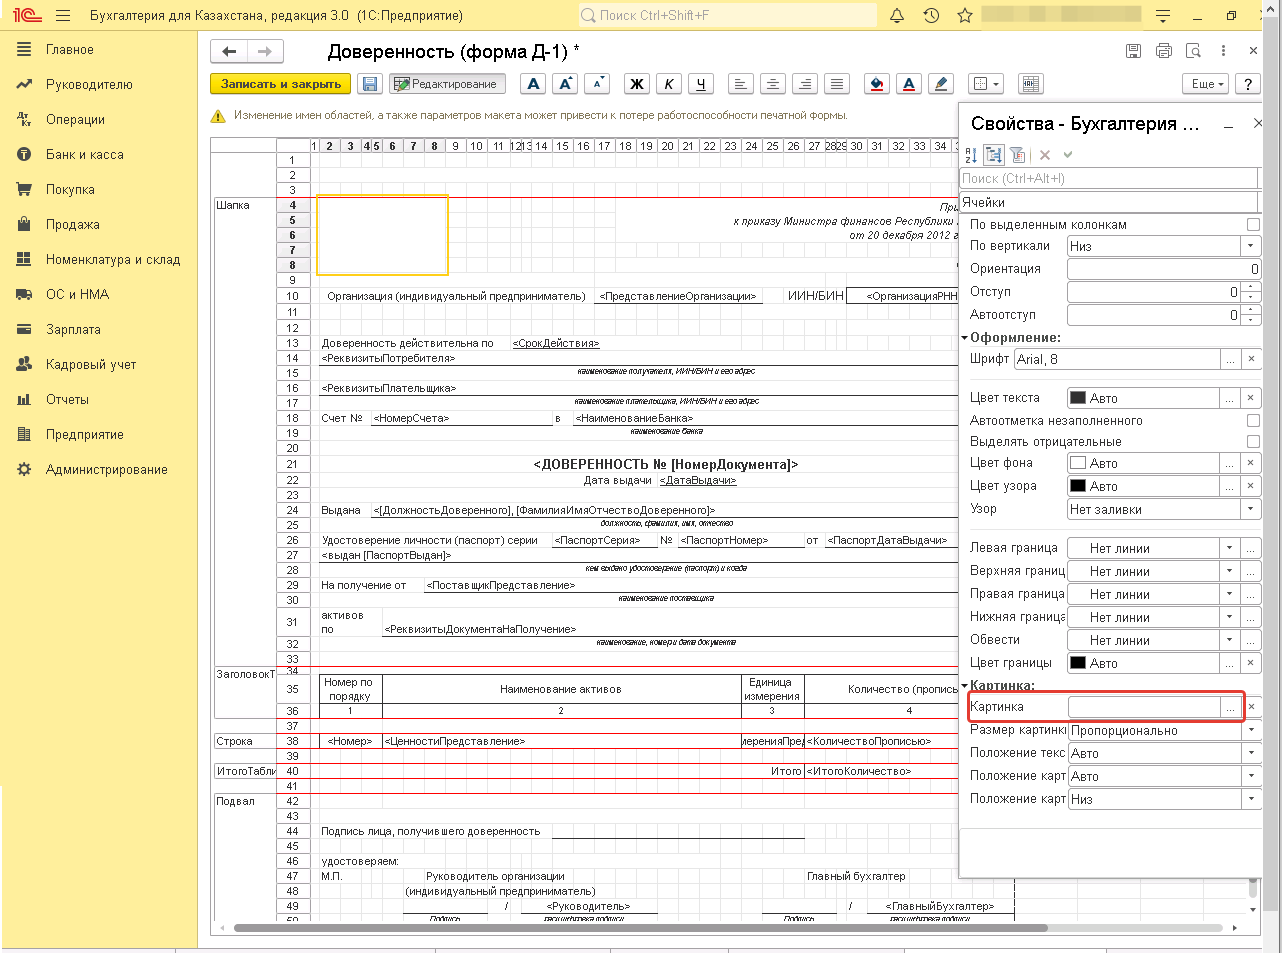Open Банк и касса section
1282x953 pixels.
[x=85, y=155]
